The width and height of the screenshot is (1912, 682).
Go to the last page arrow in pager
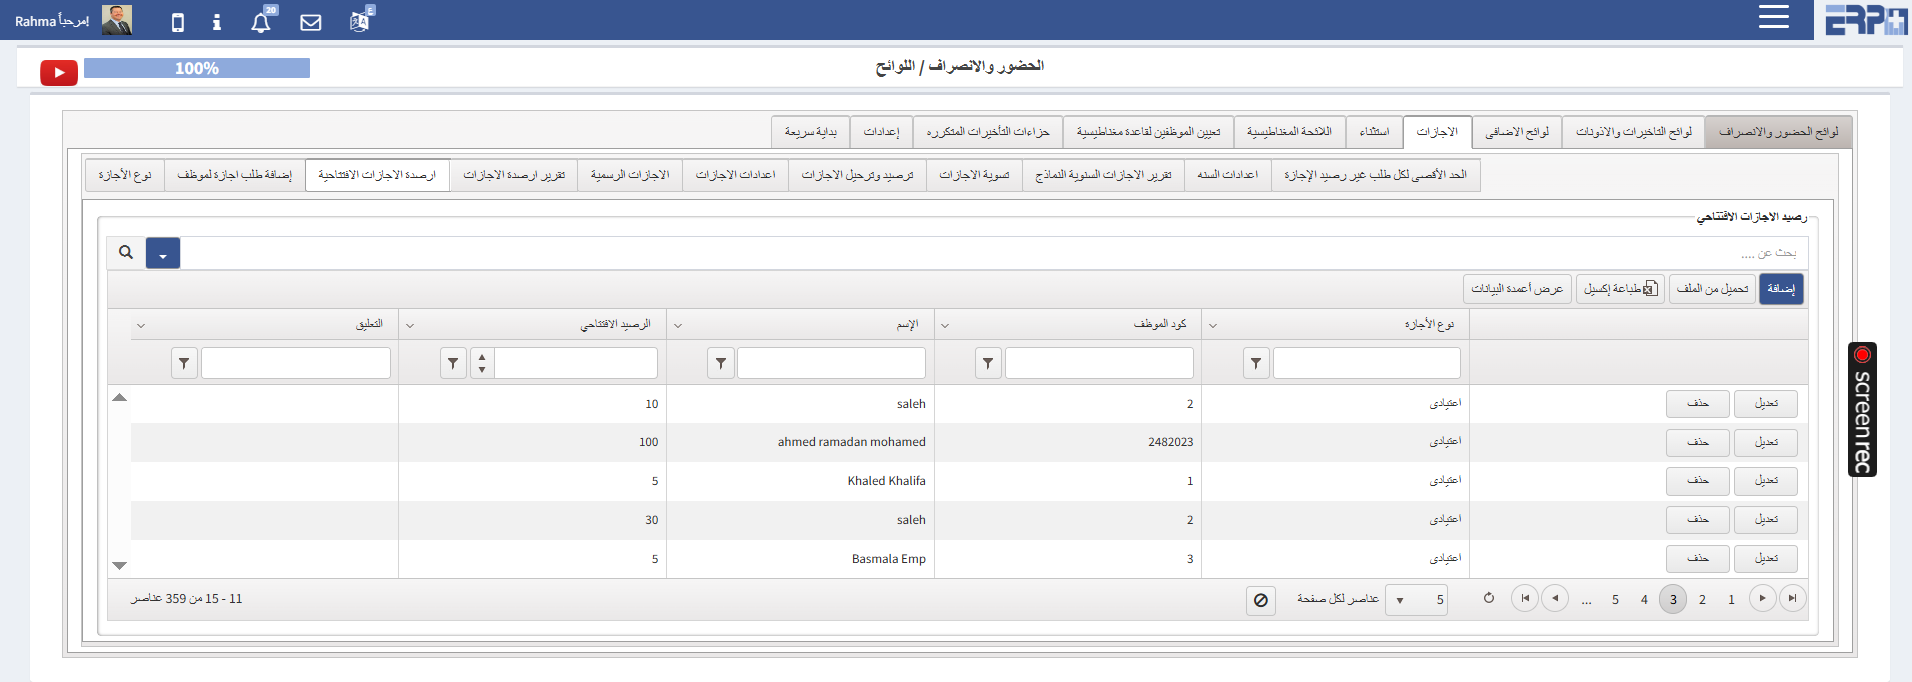tap(1525, 599)
